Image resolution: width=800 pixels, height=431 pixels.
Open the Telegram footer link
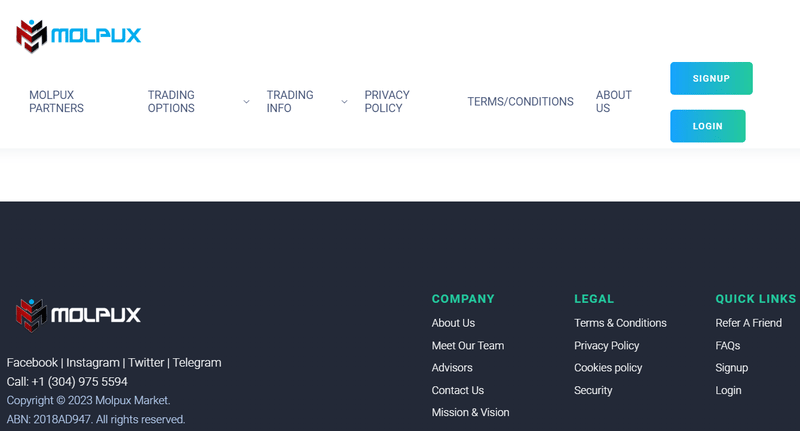click(x=197, y=363)
